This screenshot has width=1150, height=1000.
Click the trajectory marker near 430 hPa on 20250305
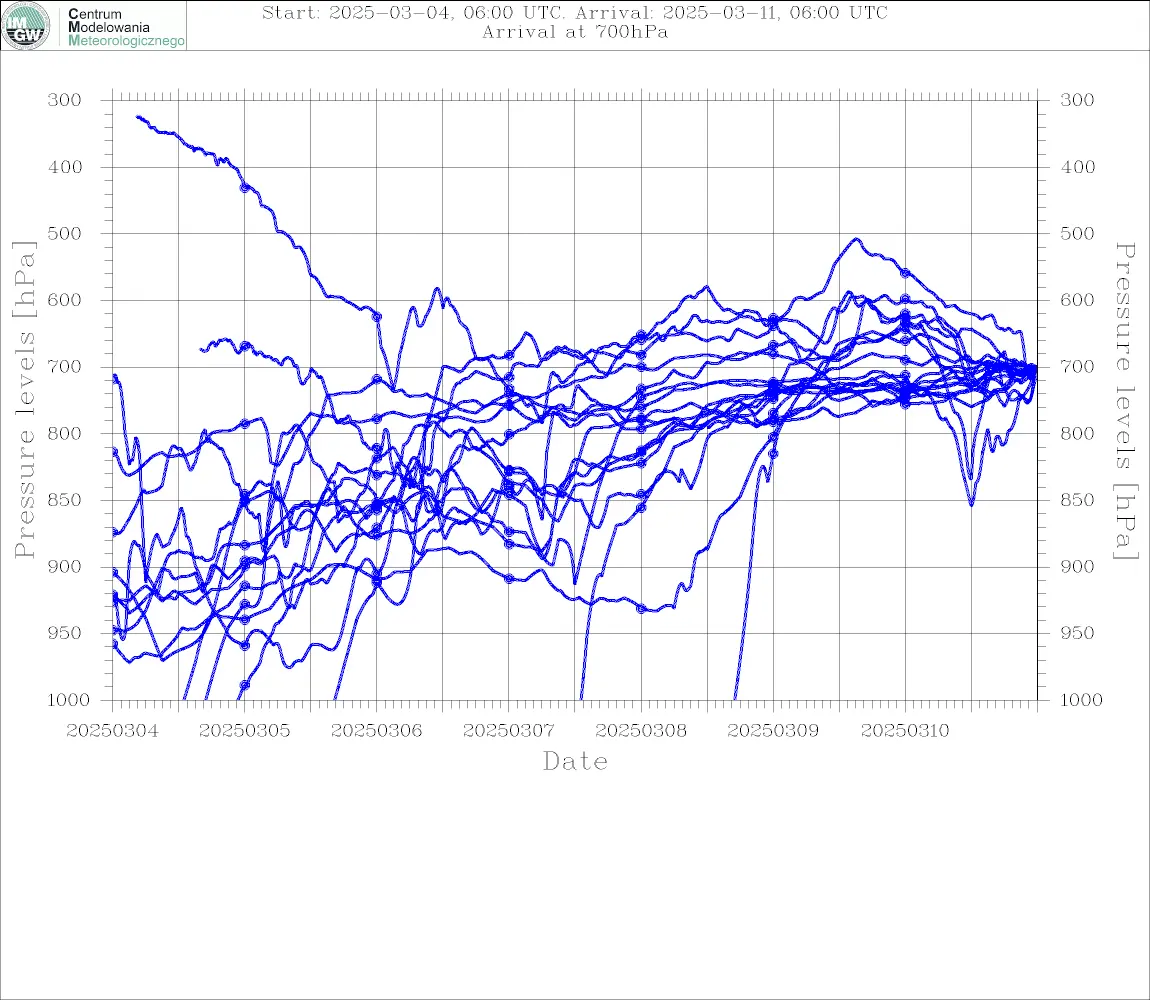245,188
